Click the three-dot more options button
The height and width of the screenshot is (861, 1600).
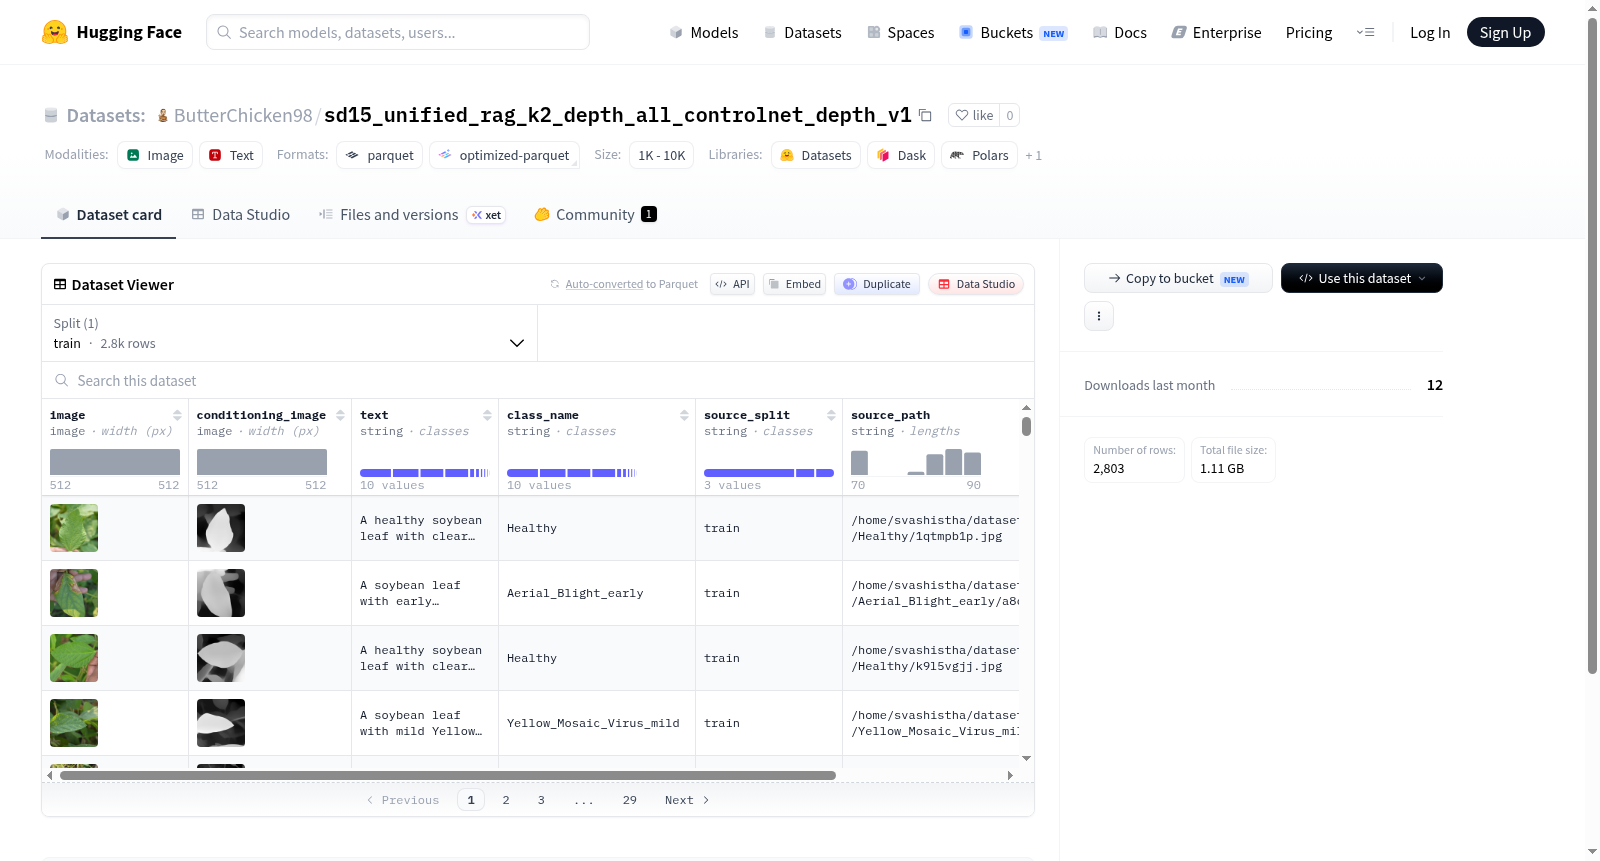1099,316
